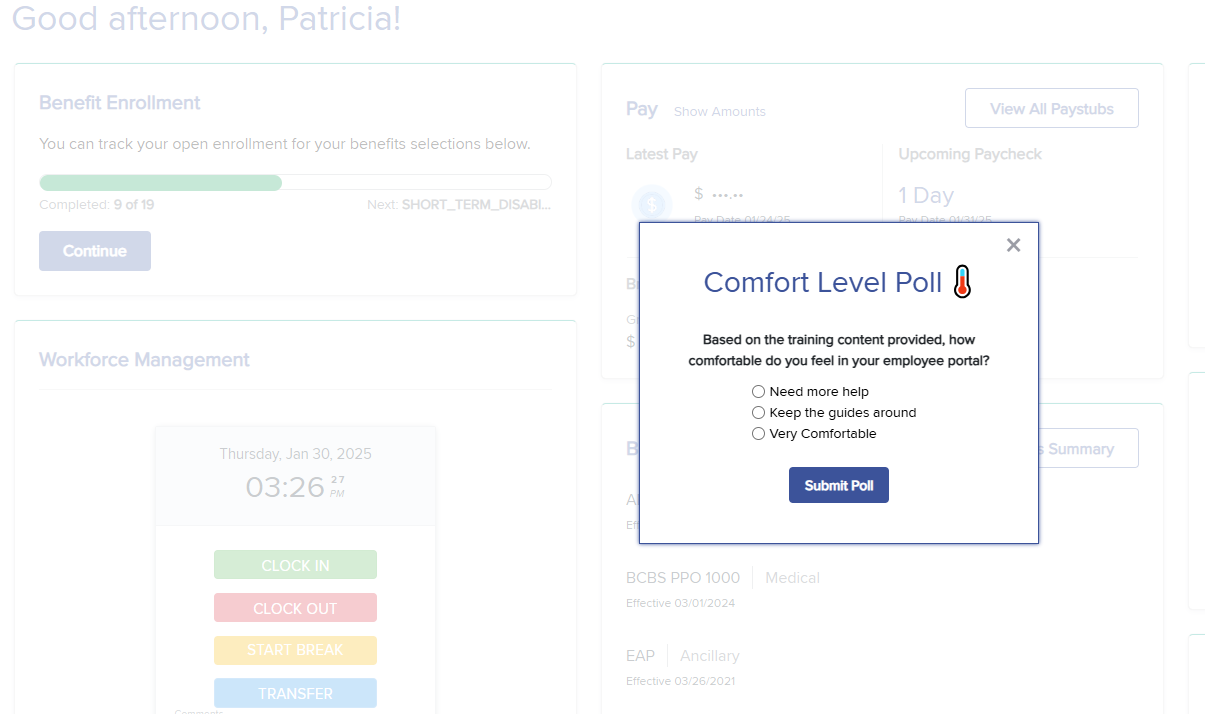The width and height of the screenshot is (1205, 714).
Task: Click the thermometer icon in poll title
Action: pos(962,282)
